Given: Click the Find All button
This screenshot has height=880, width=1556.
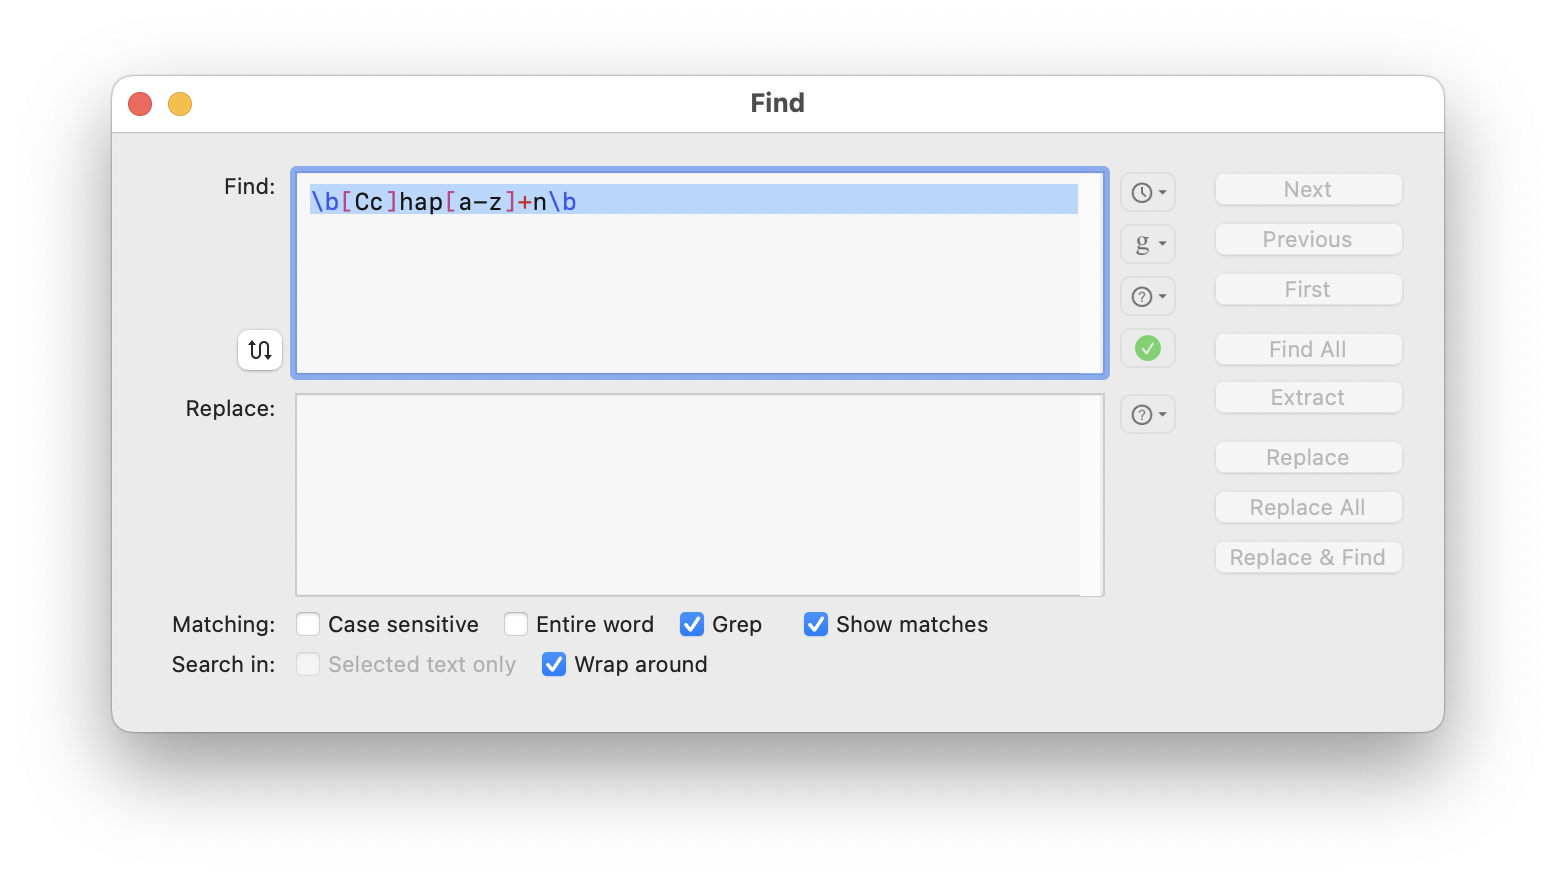Looking at the screenshot, I should (1308, 349).
